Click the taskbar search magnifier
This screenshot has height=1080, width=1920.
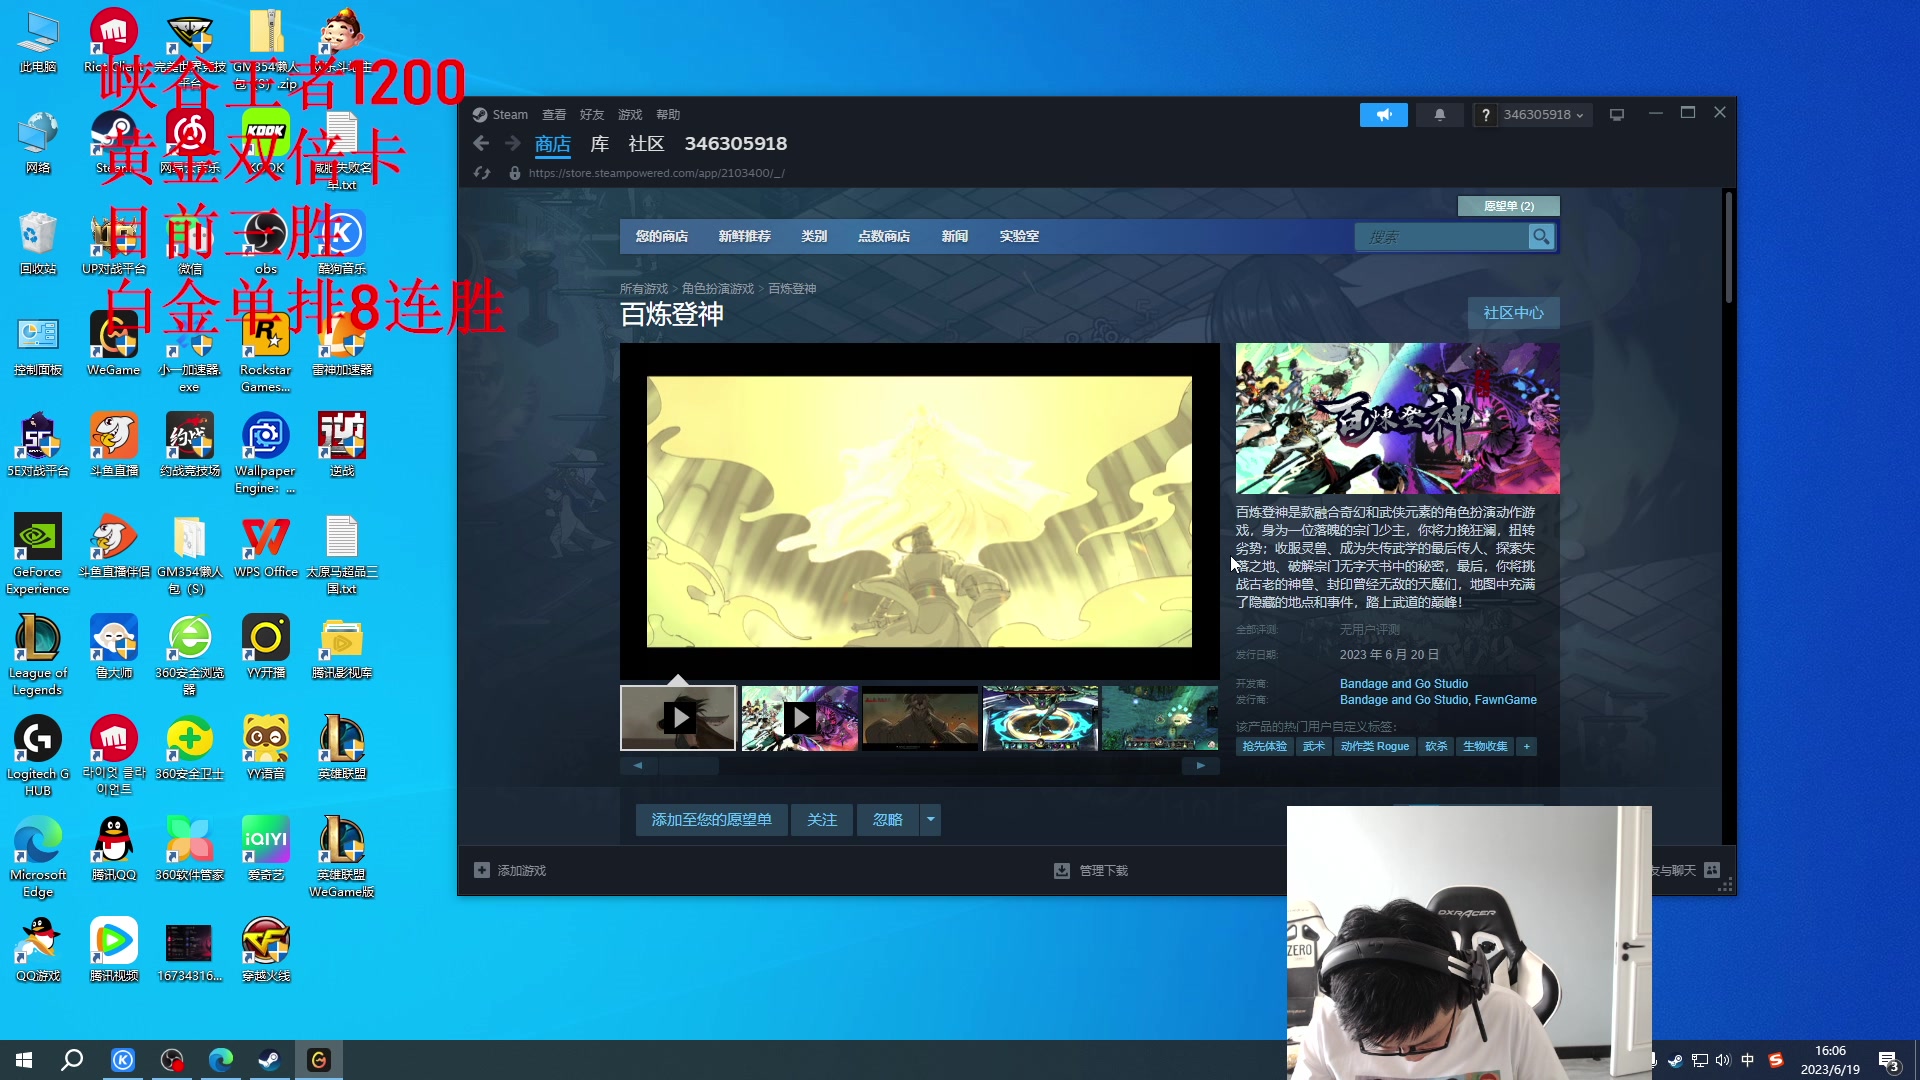click(x=72, y=1060)
